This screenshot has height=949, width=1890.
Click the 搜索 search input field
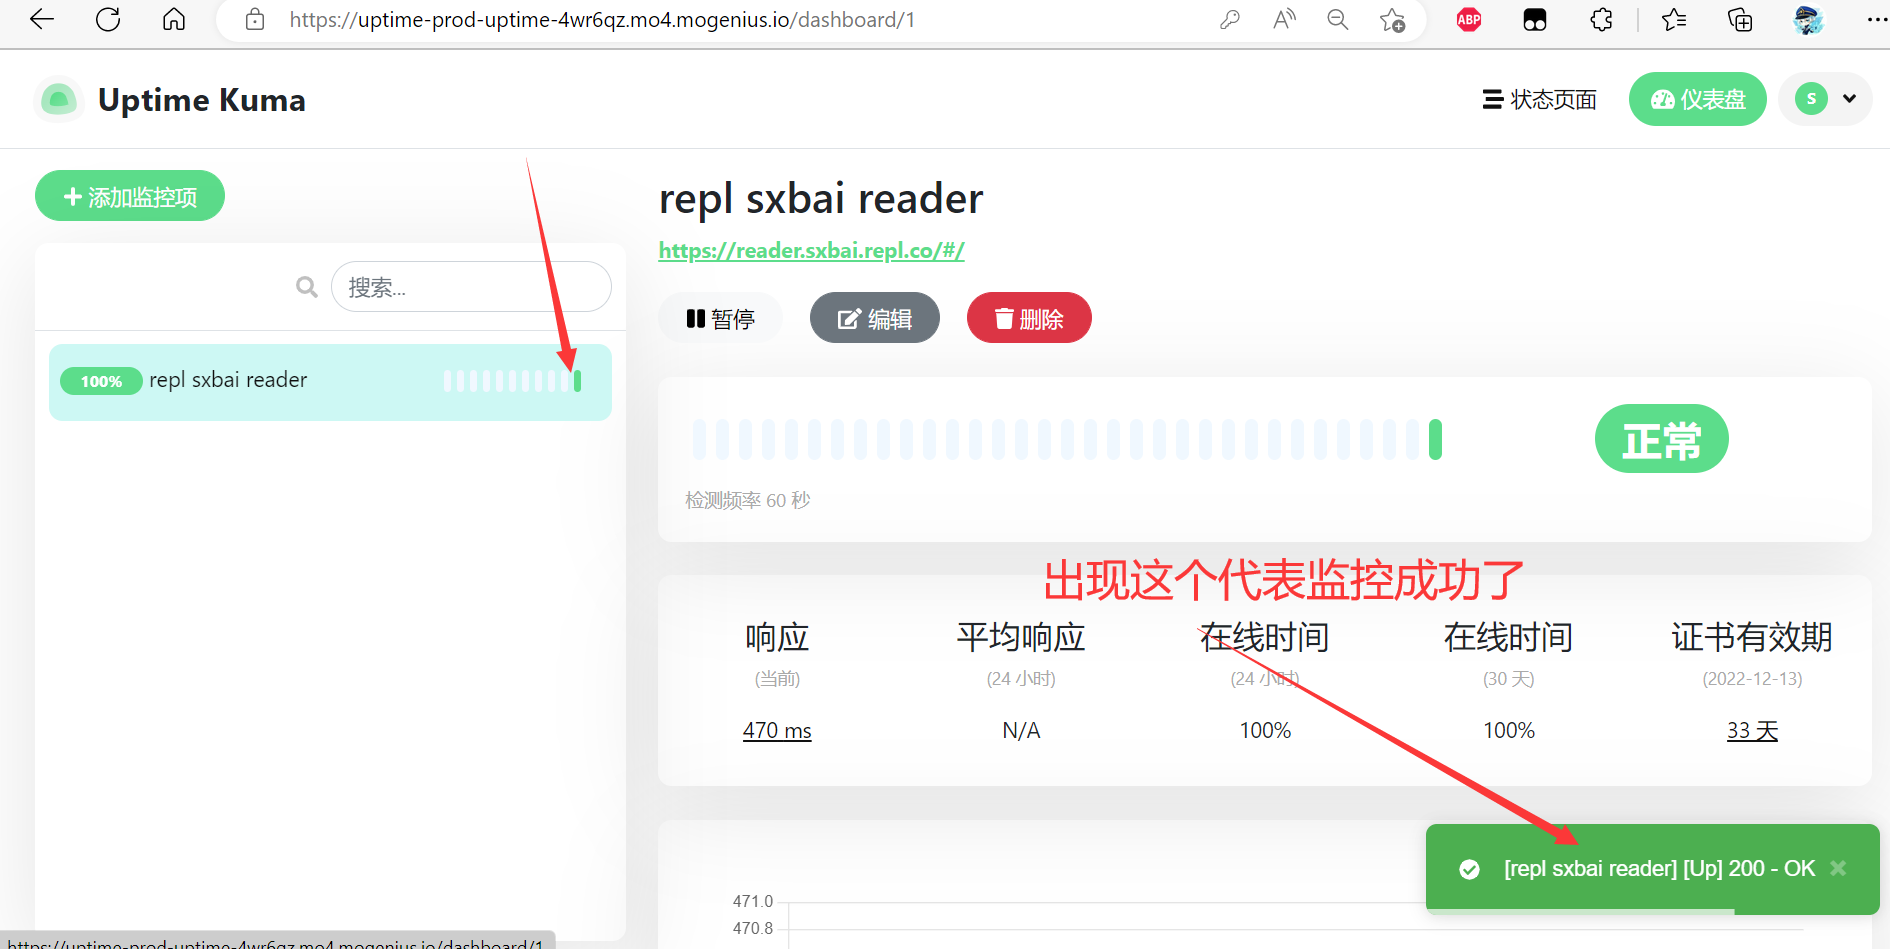coord(471,288)
